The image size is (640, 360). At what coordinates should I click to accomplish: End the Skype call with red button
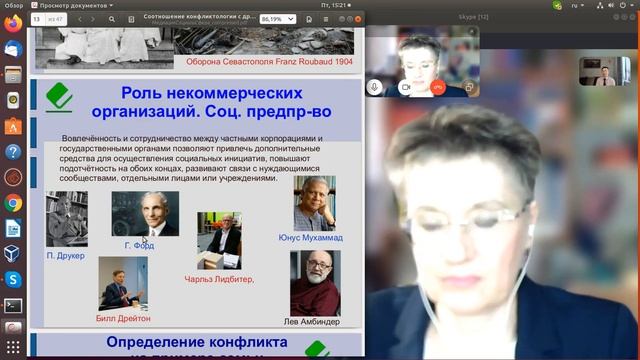(x=438, y=87)
